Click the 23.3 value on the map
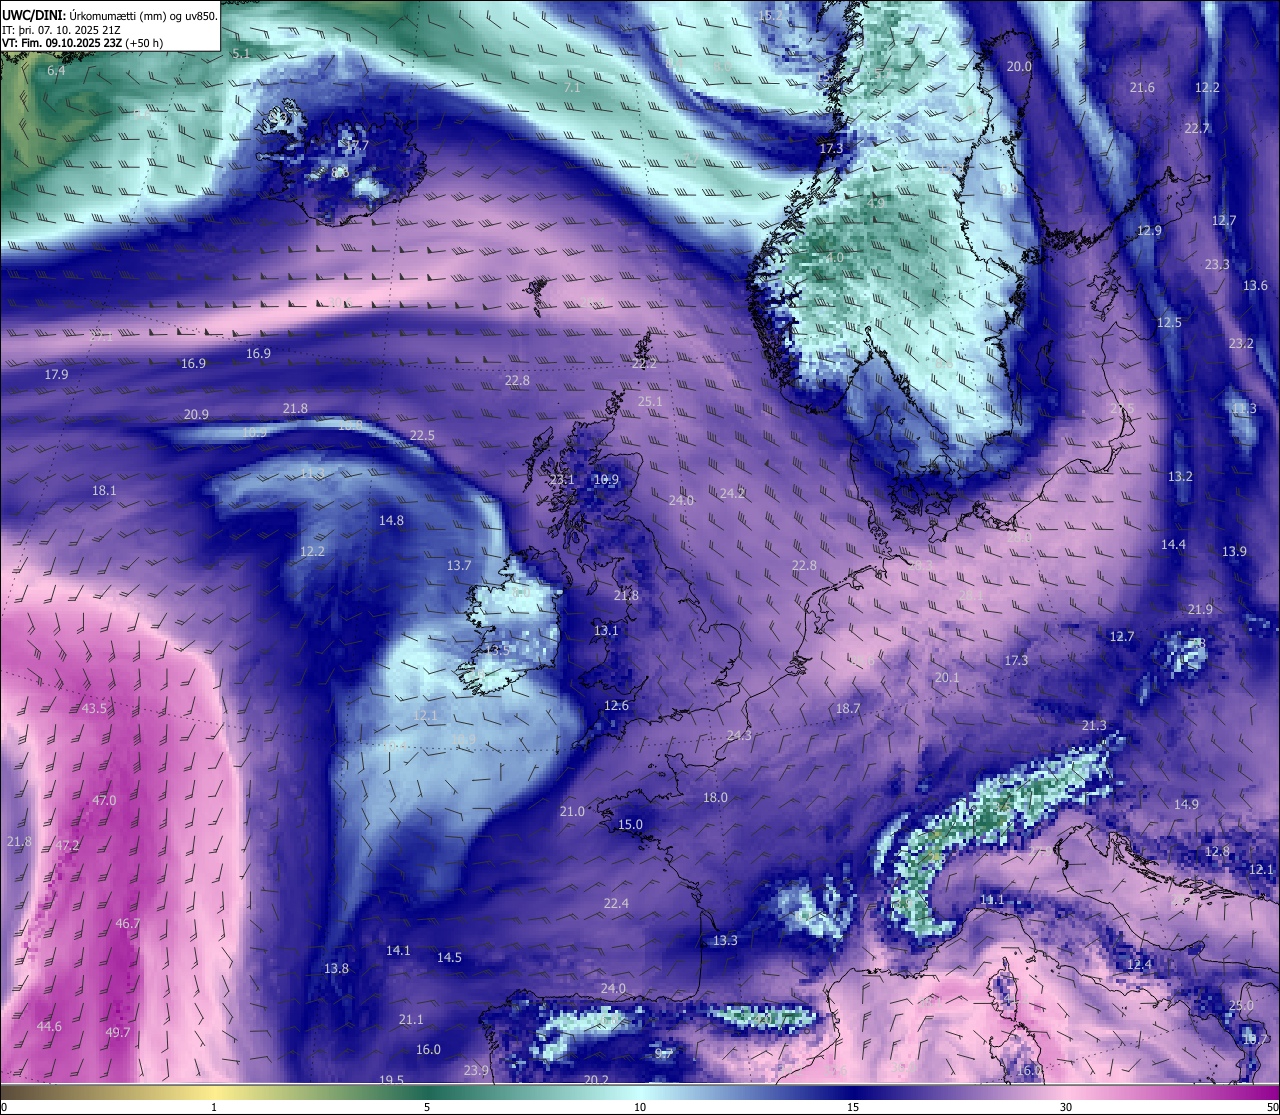The image size is (1280, 1115). tap(1217, 265)
